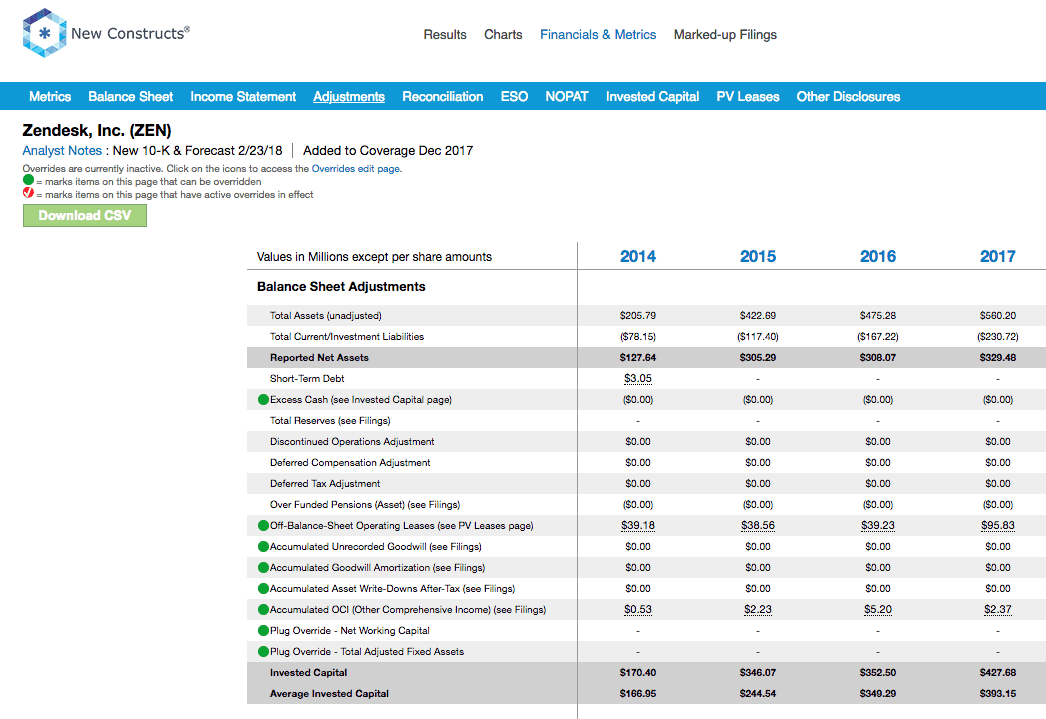Open the Overrides edit page link
This screenshot has height=719, width=1046.
(x=356, y=169)
